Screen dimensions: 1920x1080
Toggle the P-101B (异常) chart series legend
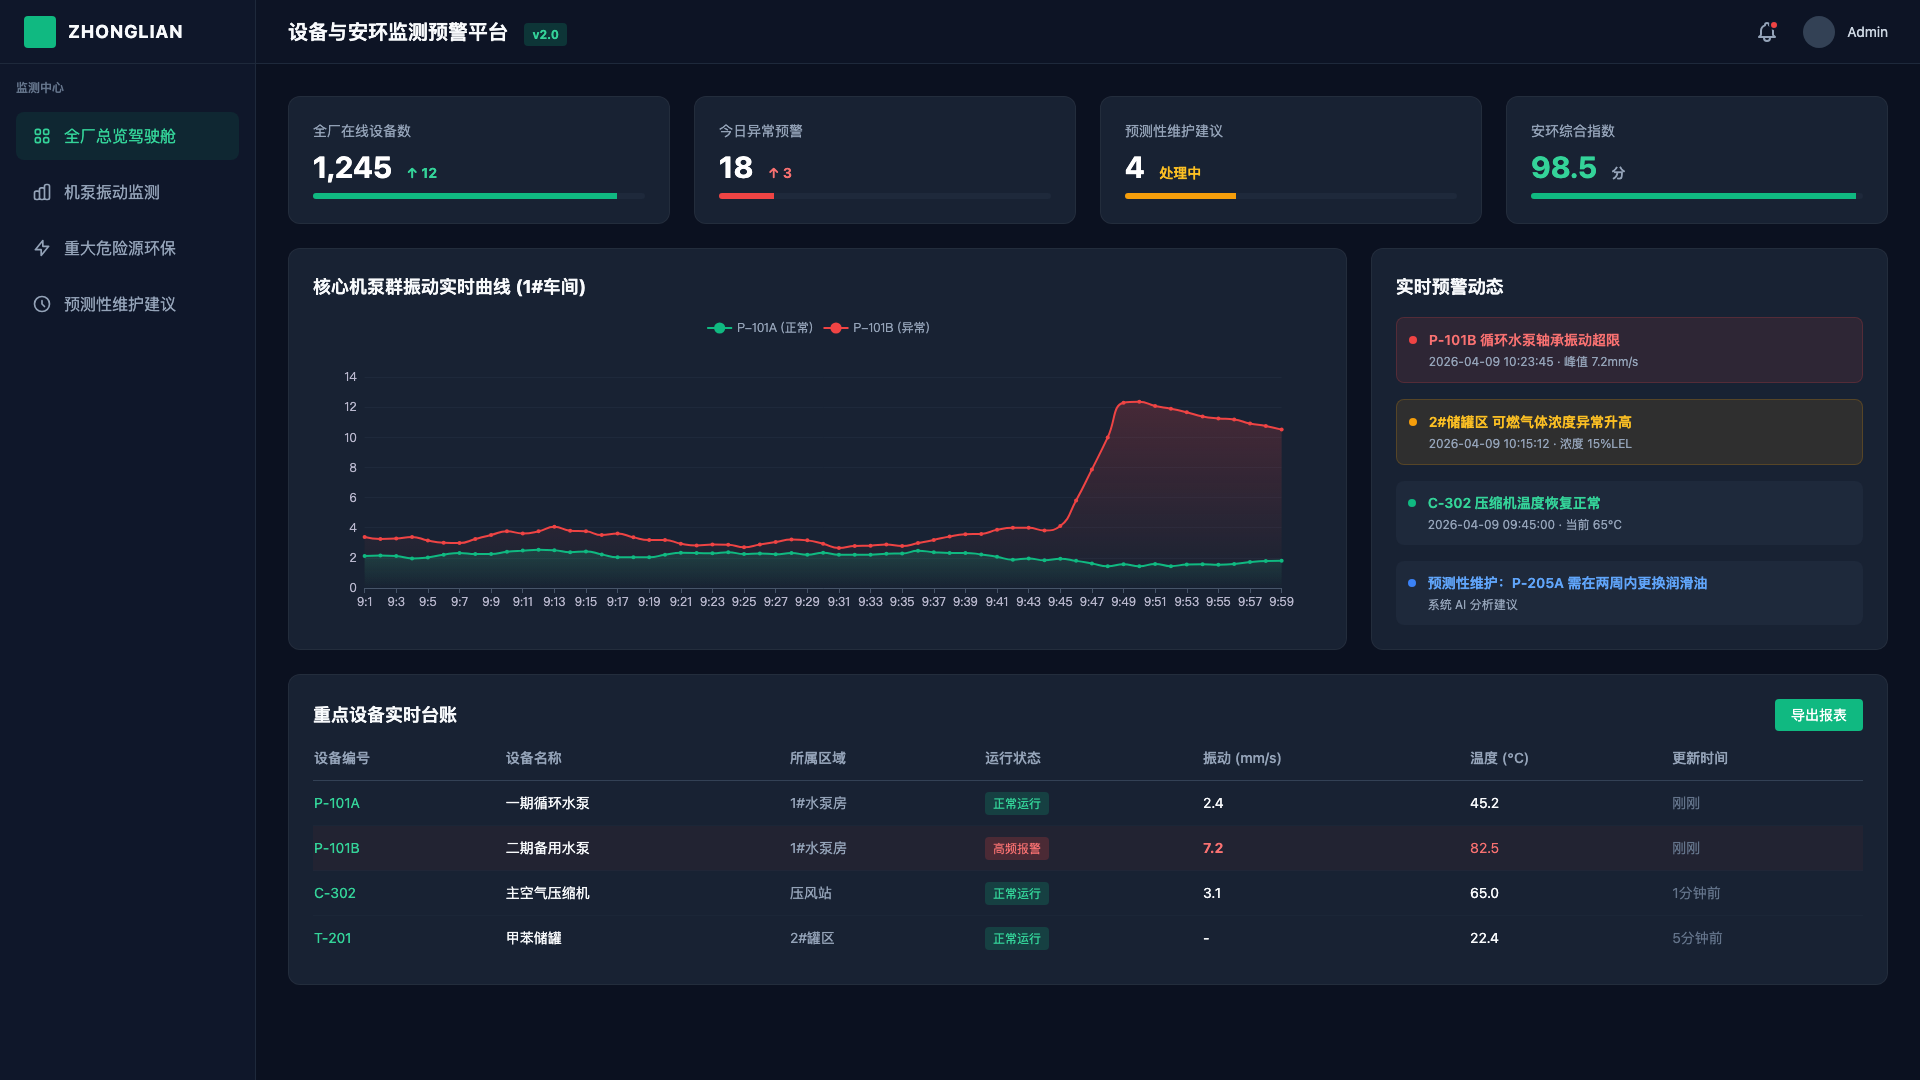pyautogui.click(x=877, y=327)
